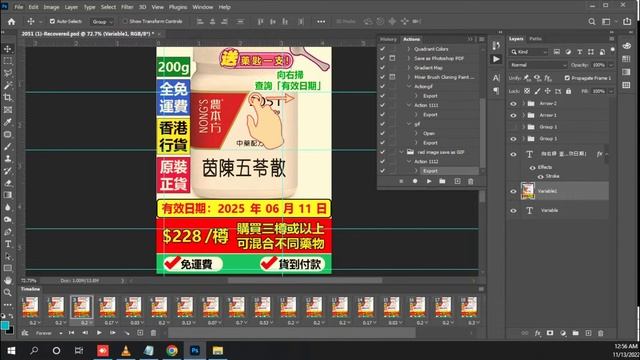Open the Plugins menu
The image size is (640, 360).
pyautogui.click(x=178, y=7)
